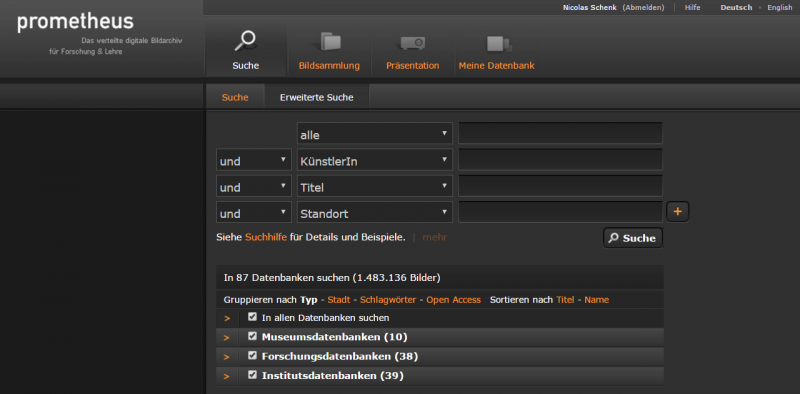Click the 'mehr' link
The image size is (800, 394).
point(434,237)
